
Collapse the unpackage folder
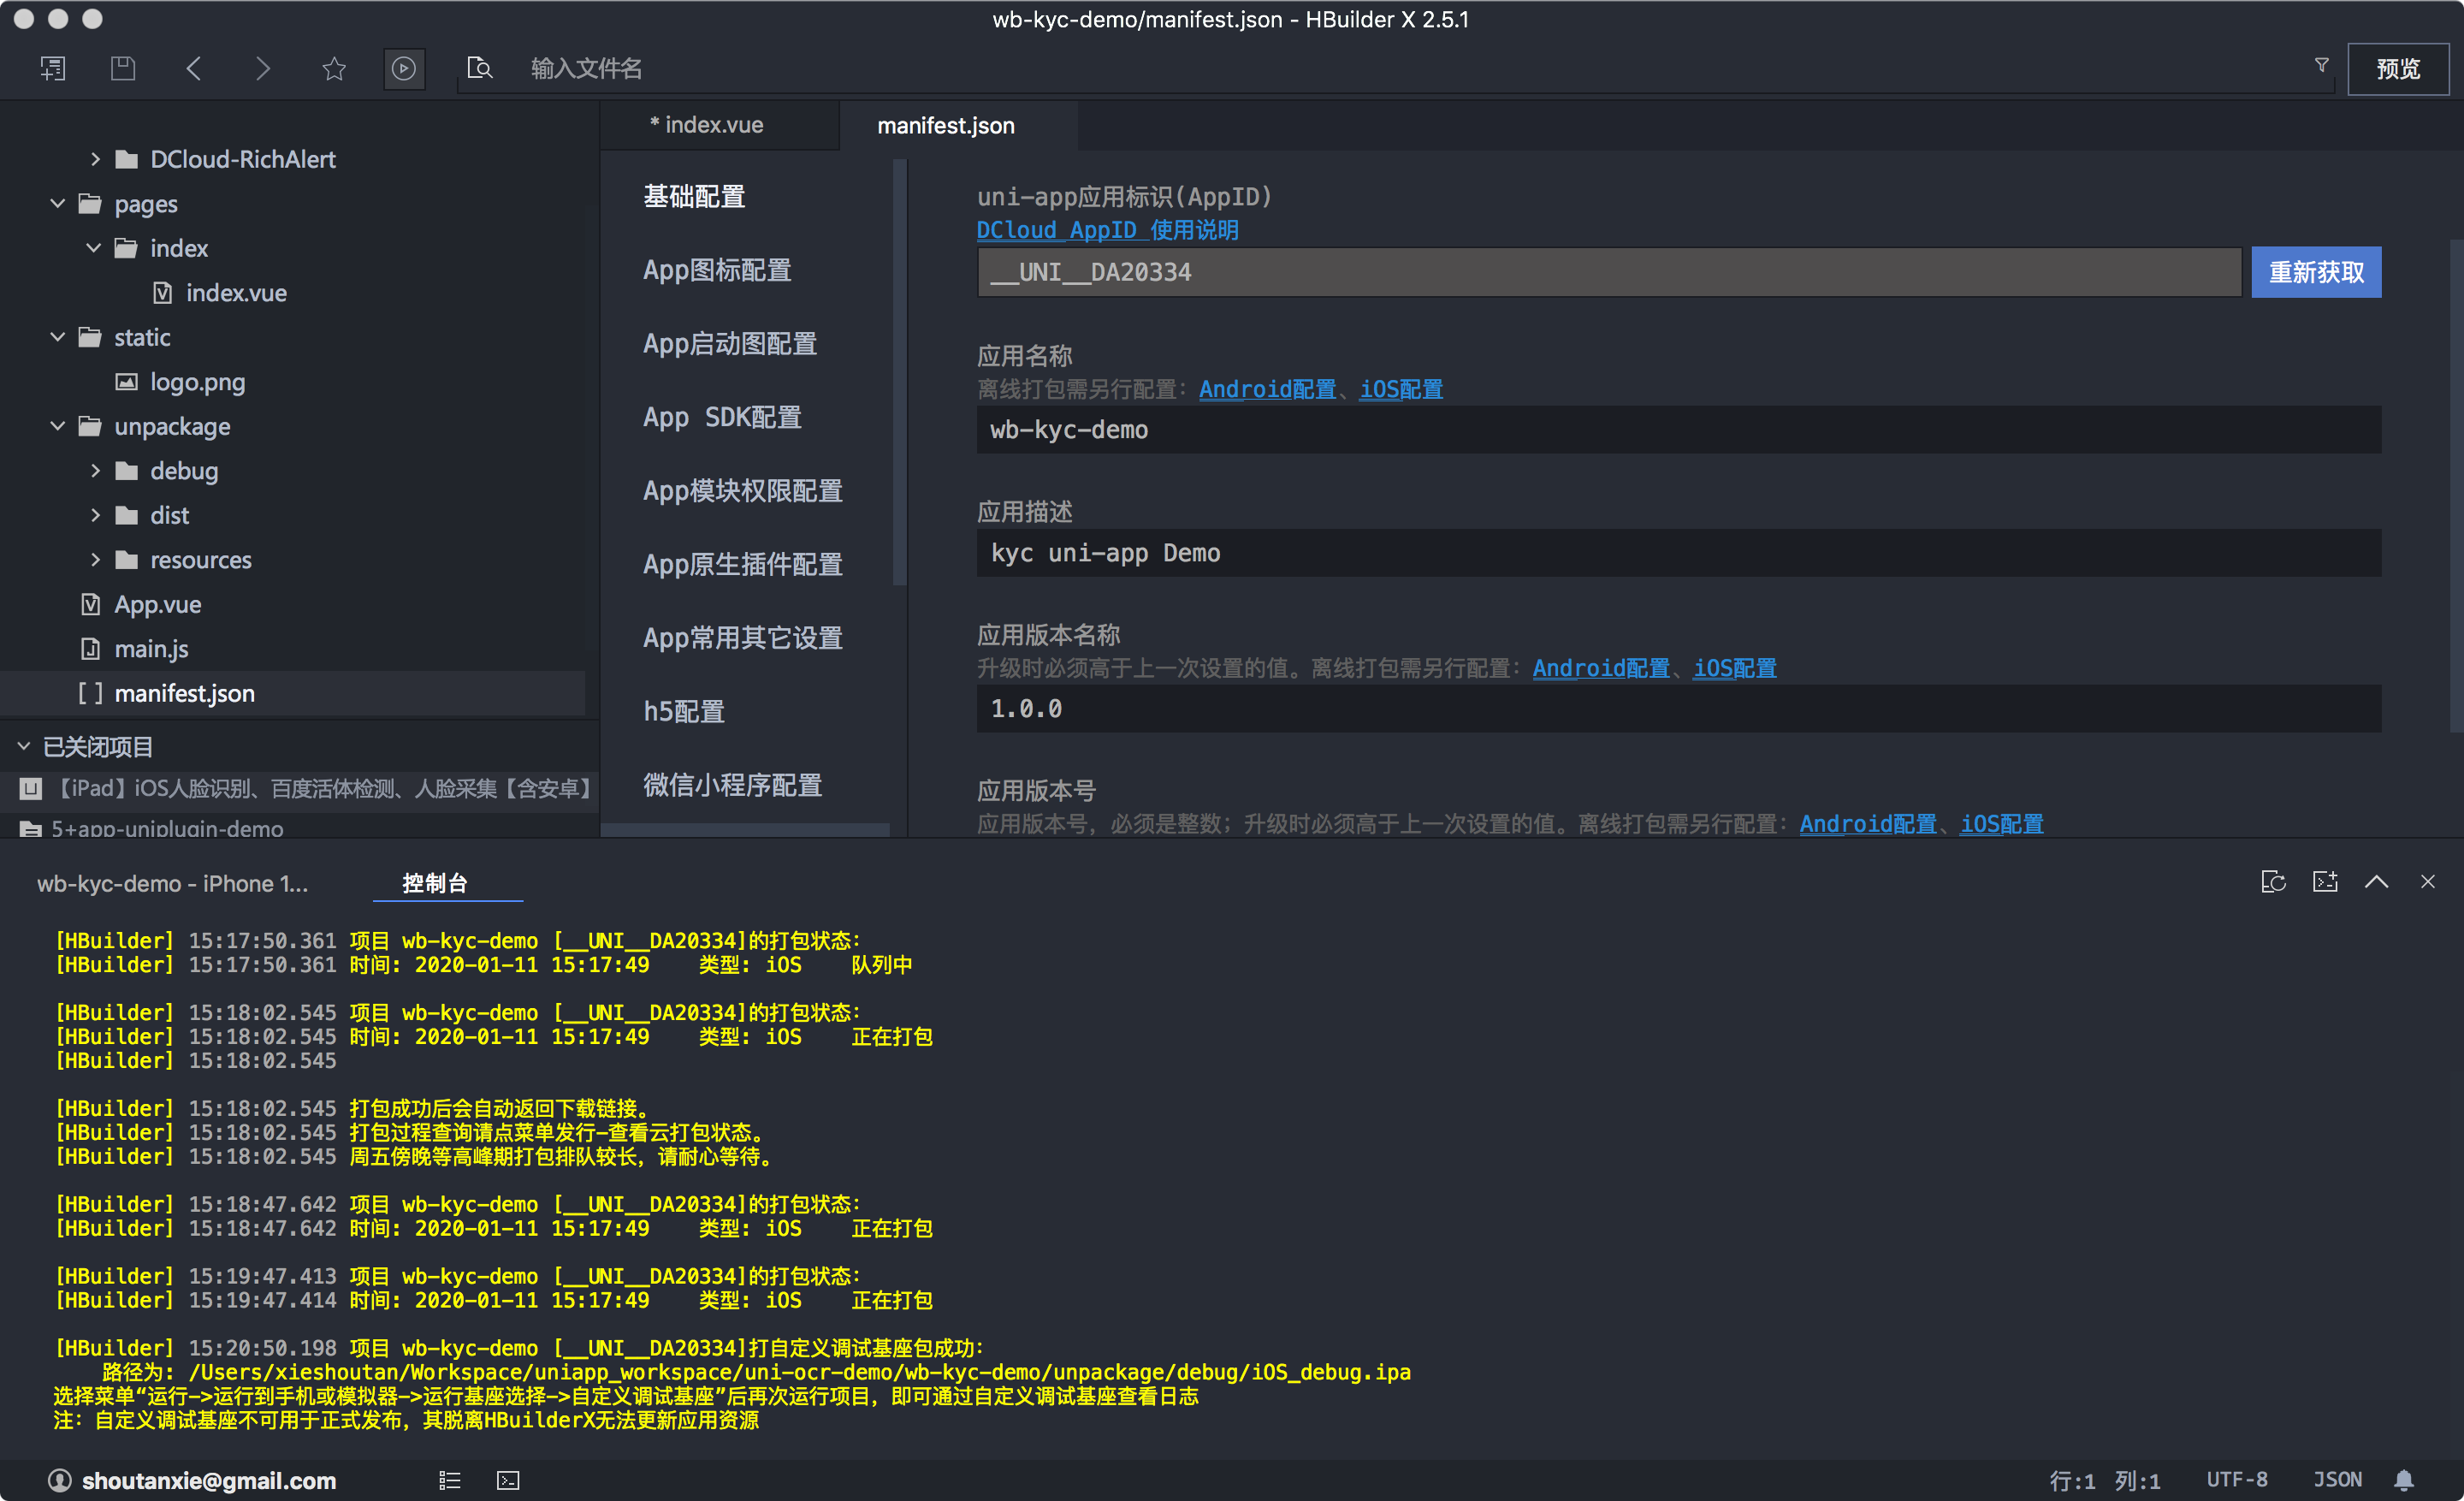pos(58,426)
